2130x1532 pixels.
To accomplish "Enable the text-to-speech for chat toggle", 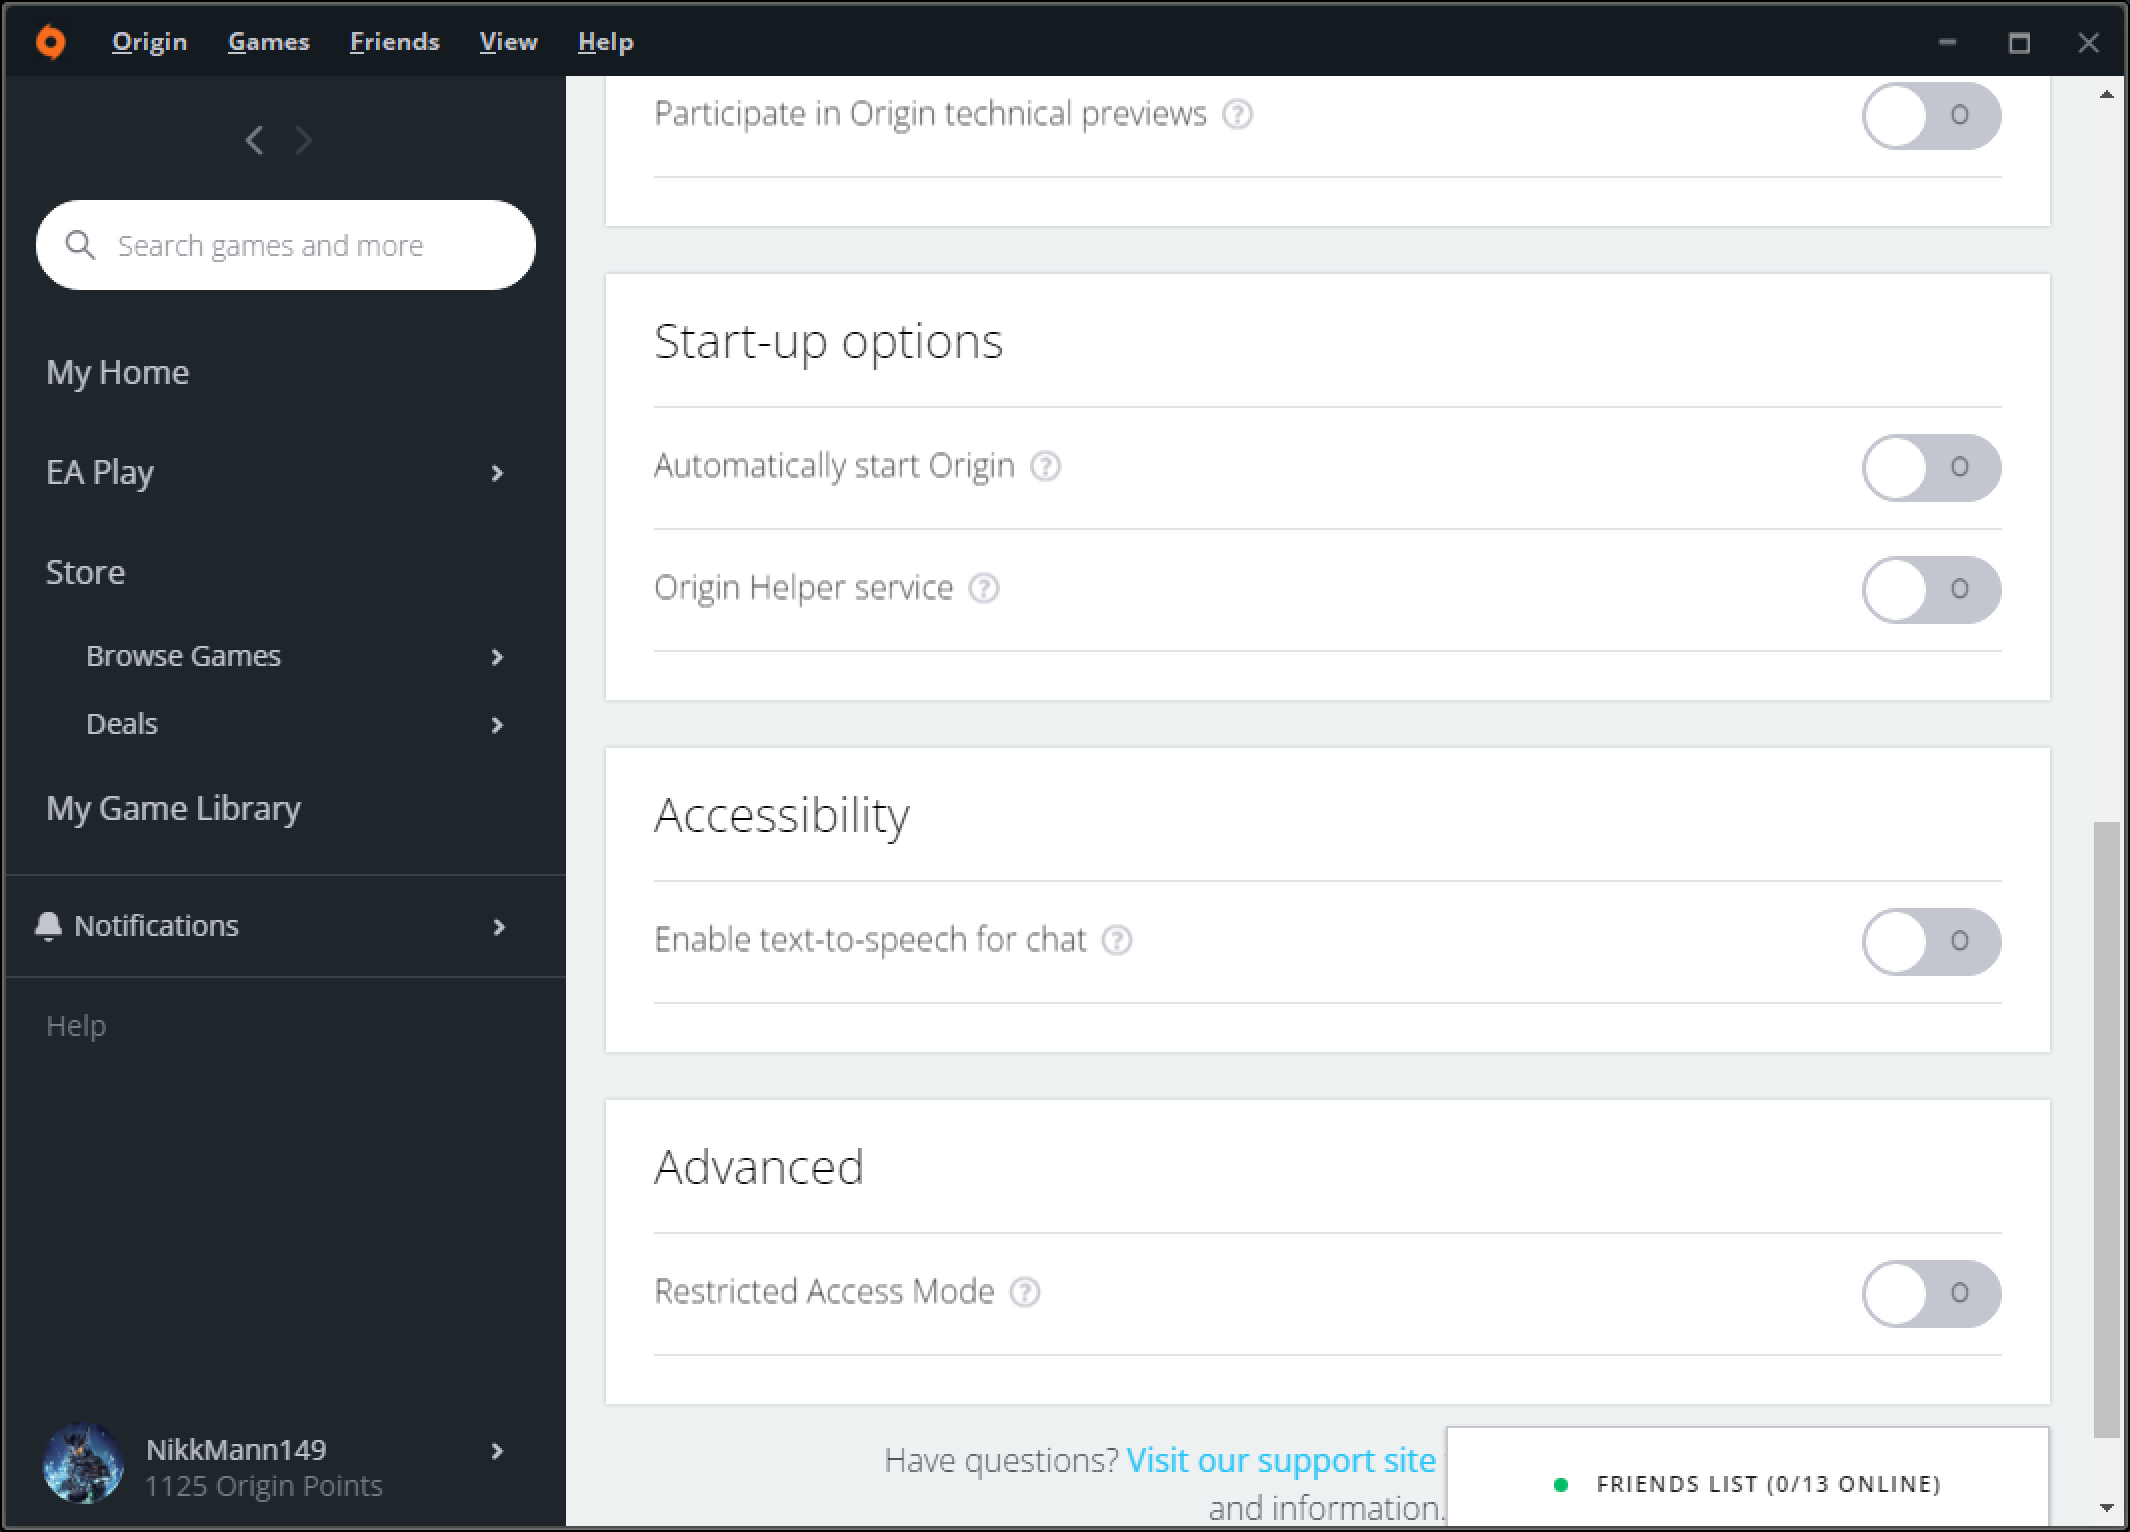I will coord(1928,940).
